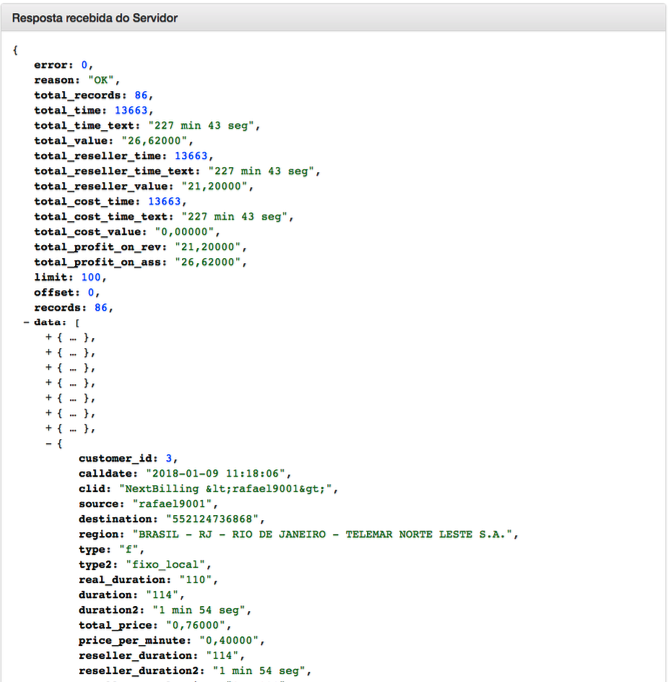Expand the first collapsed record under data
This screenshot has width=670, height=685.
(x=48, y=338)
